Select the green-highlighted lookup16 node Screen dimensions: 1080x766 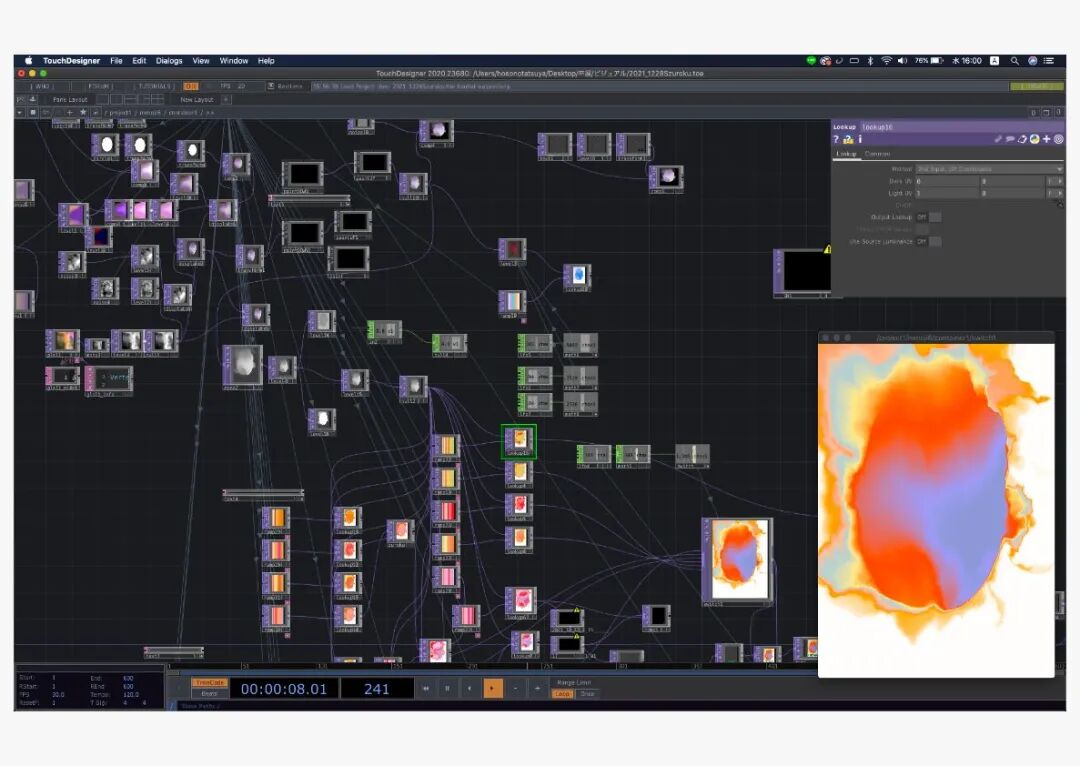point(519,442)
